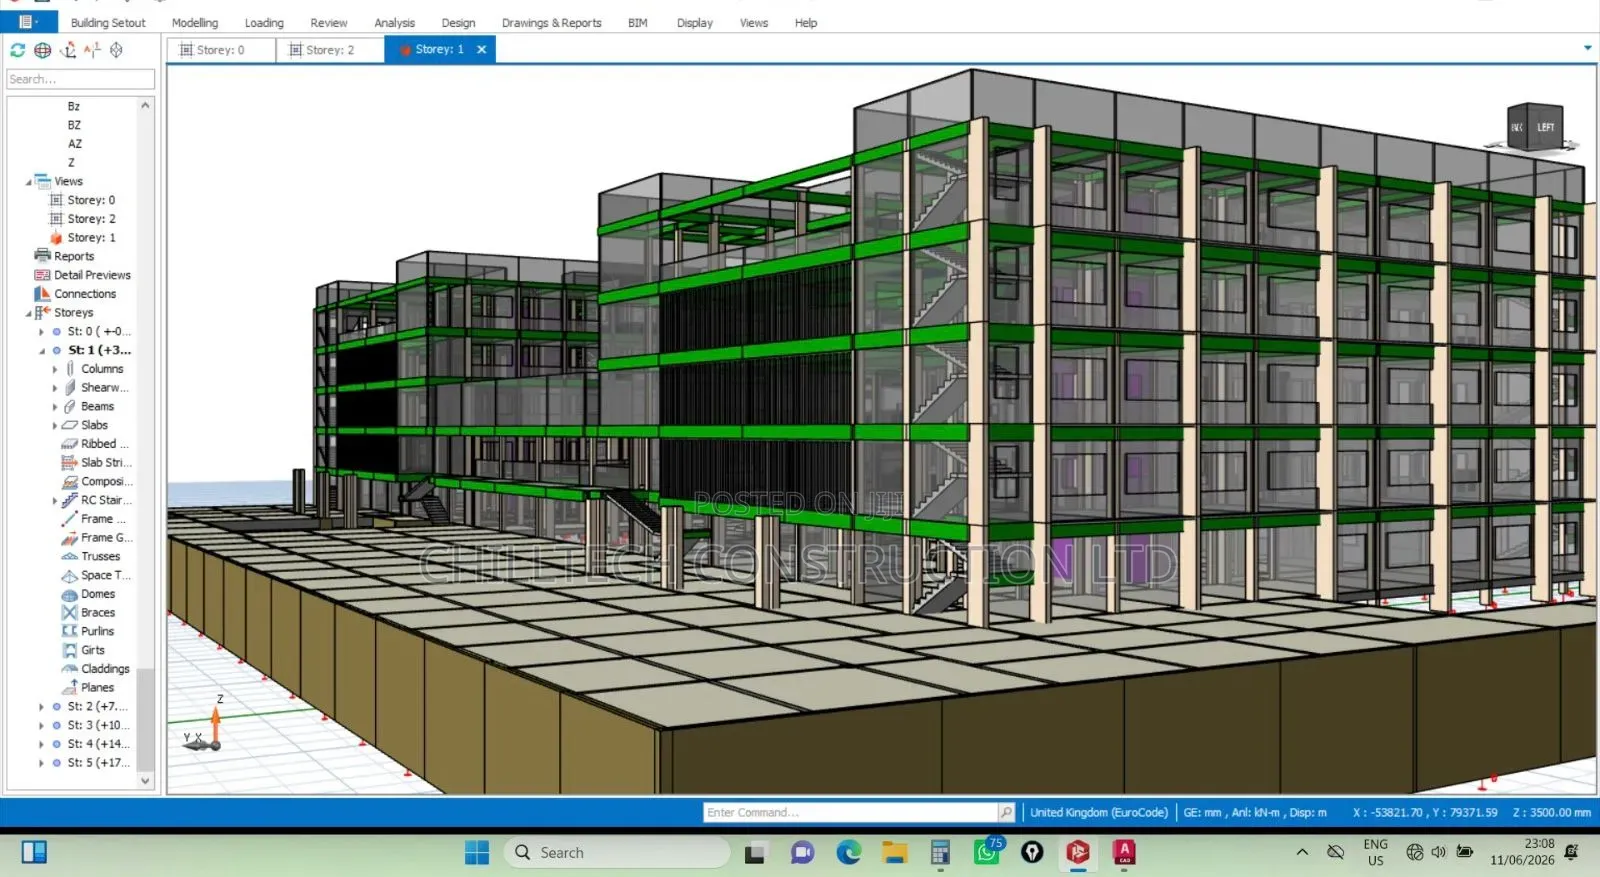This screenshot has height=877, width=1600.
Task: Select the Purlins icon in the tree
Action: pos(70,632)
